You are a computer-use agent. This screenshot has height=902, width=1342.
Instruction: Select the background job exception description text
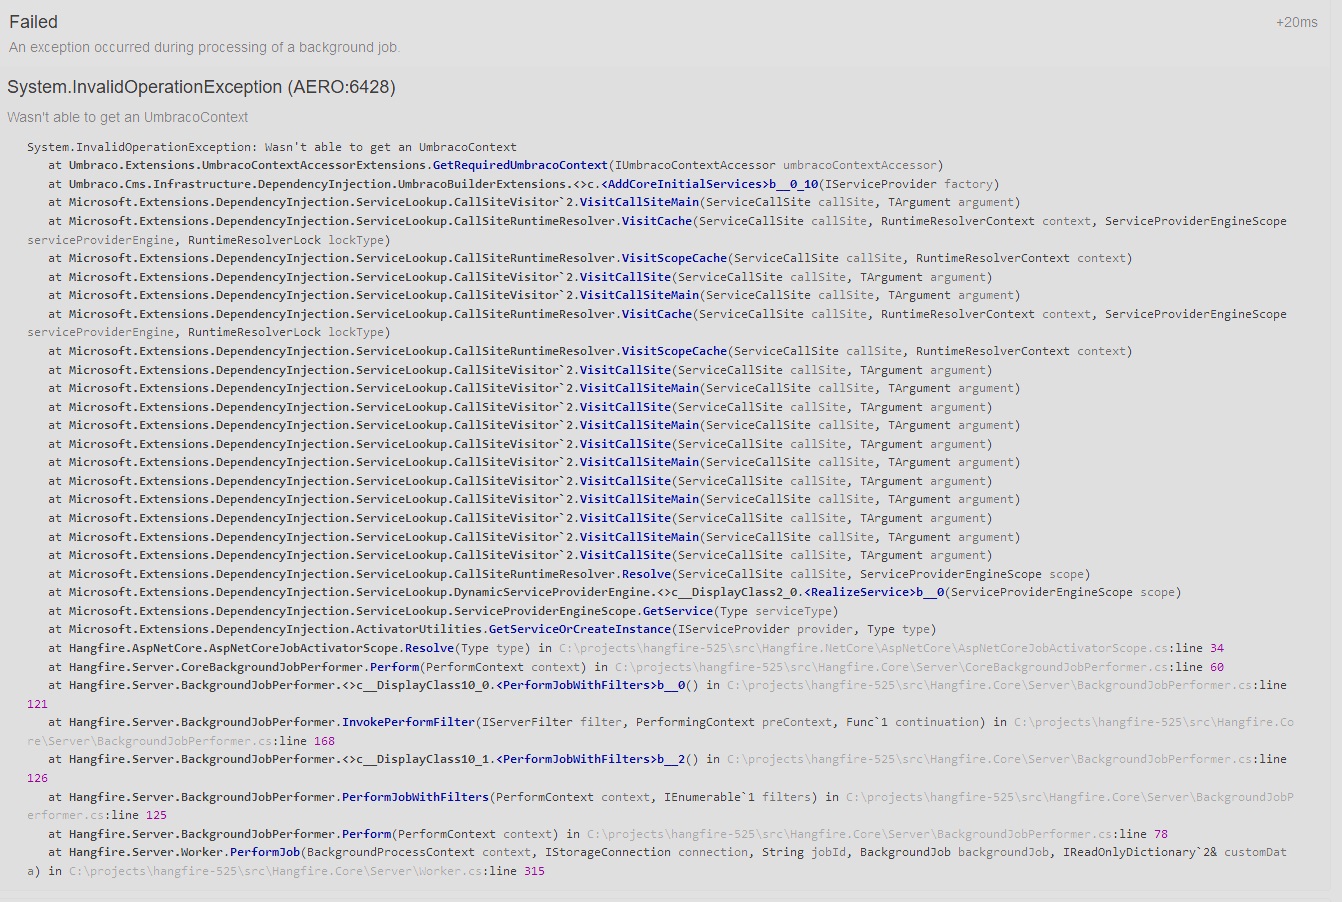[204, 47]
